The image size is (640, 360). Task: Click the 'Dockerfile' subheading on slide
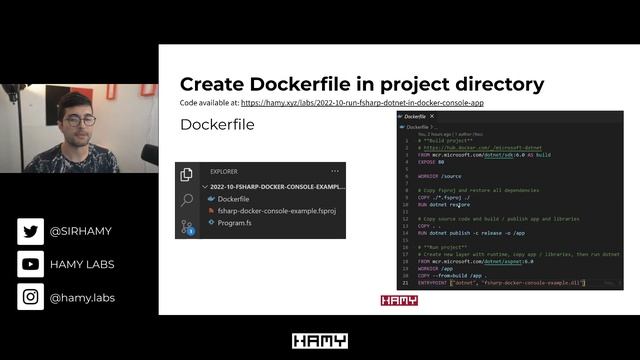click(x=217, y=124)
